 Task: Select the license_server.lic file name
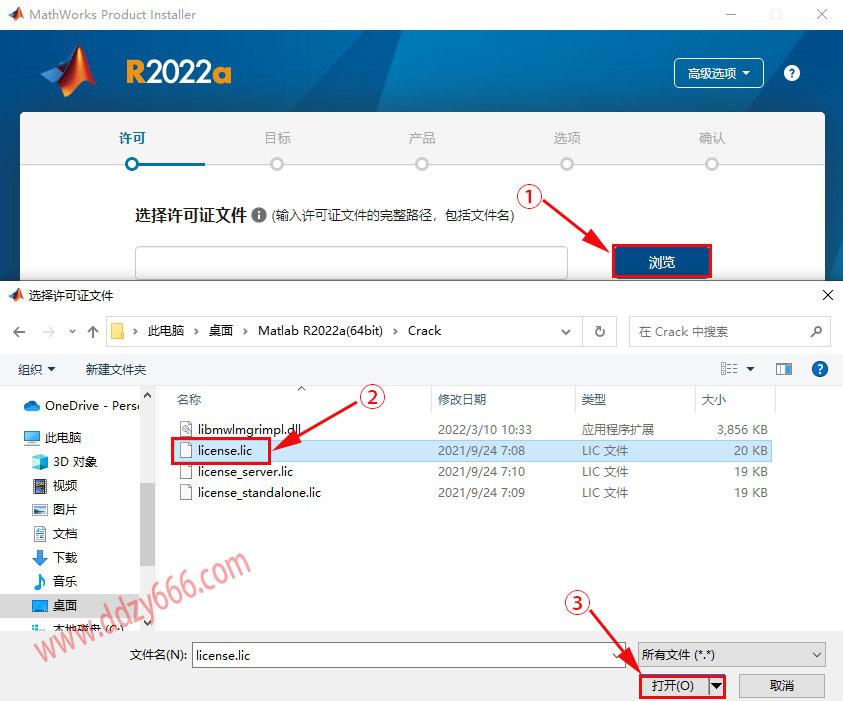245,471
